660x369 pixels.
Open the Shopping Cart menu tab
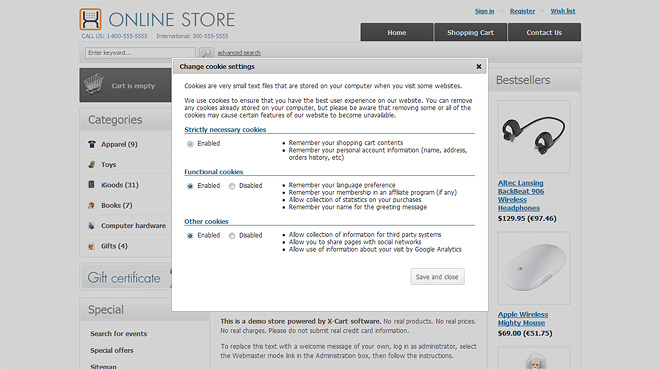click(x=470, y=32)
